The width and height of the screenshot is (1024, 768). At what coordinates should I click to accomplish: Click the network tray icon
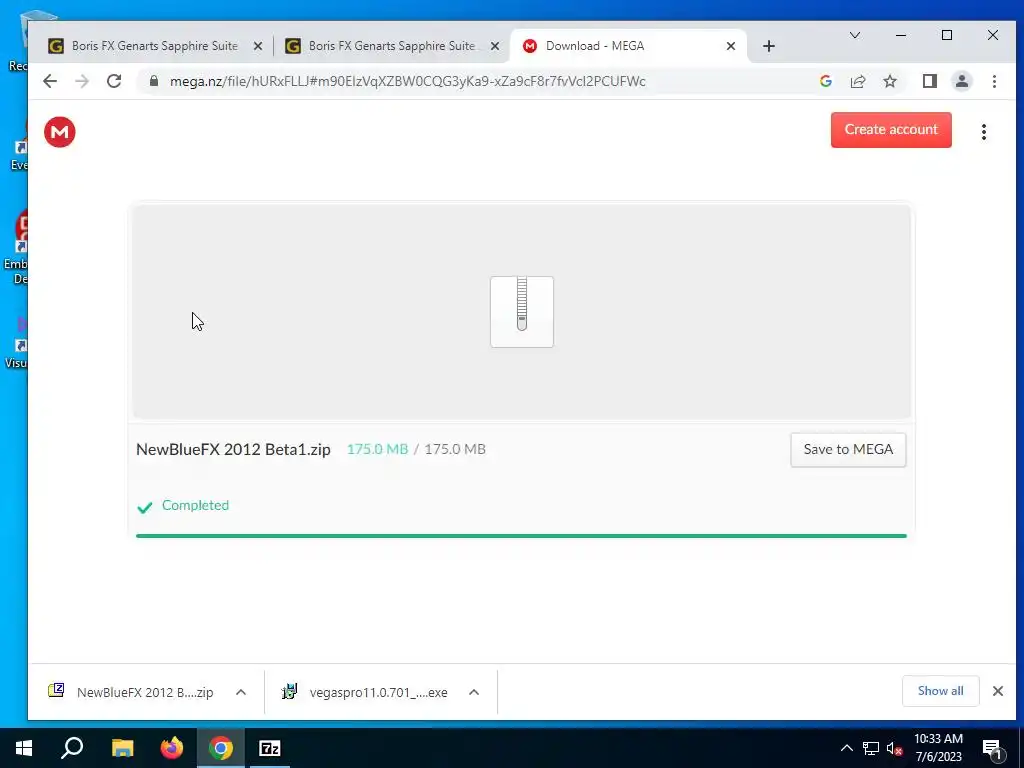[871, 748]
